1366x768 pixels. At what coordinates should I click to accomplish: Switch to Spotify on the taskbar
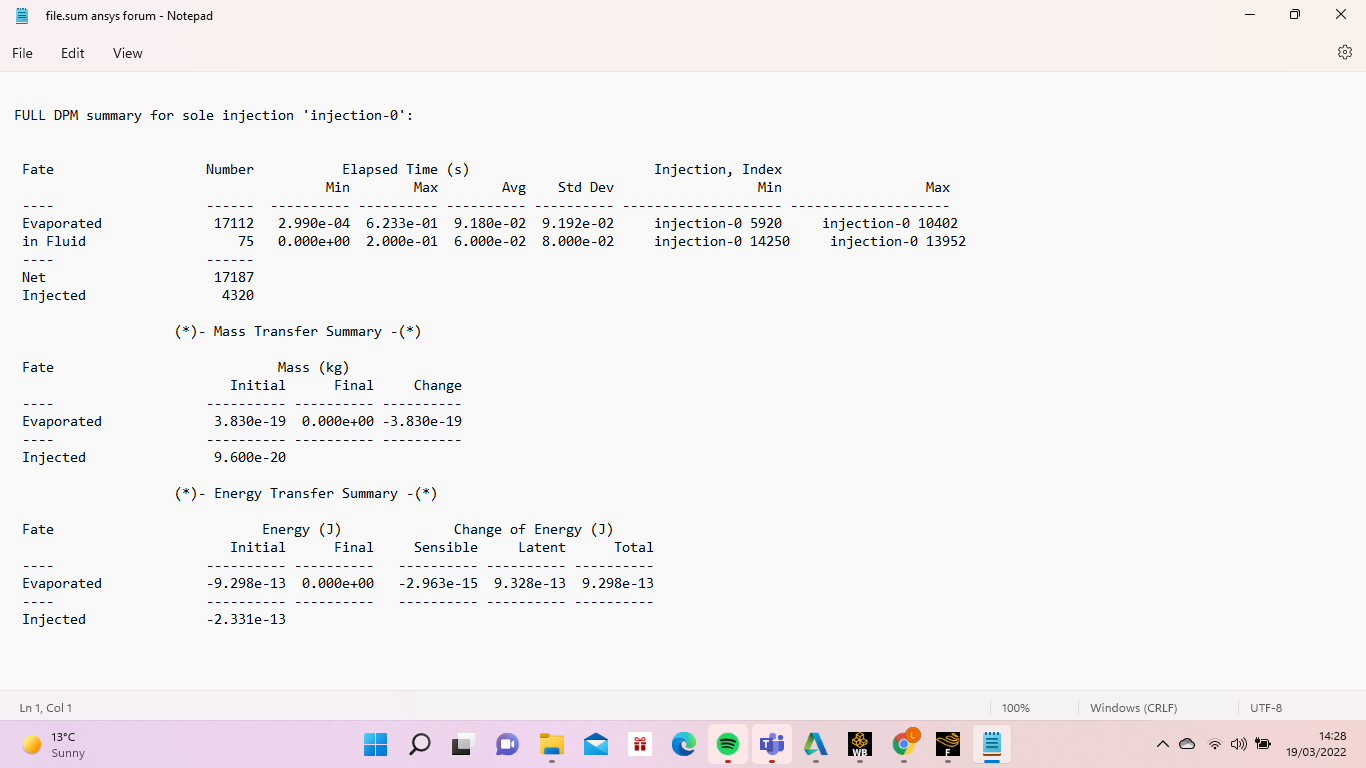(728, 744)
